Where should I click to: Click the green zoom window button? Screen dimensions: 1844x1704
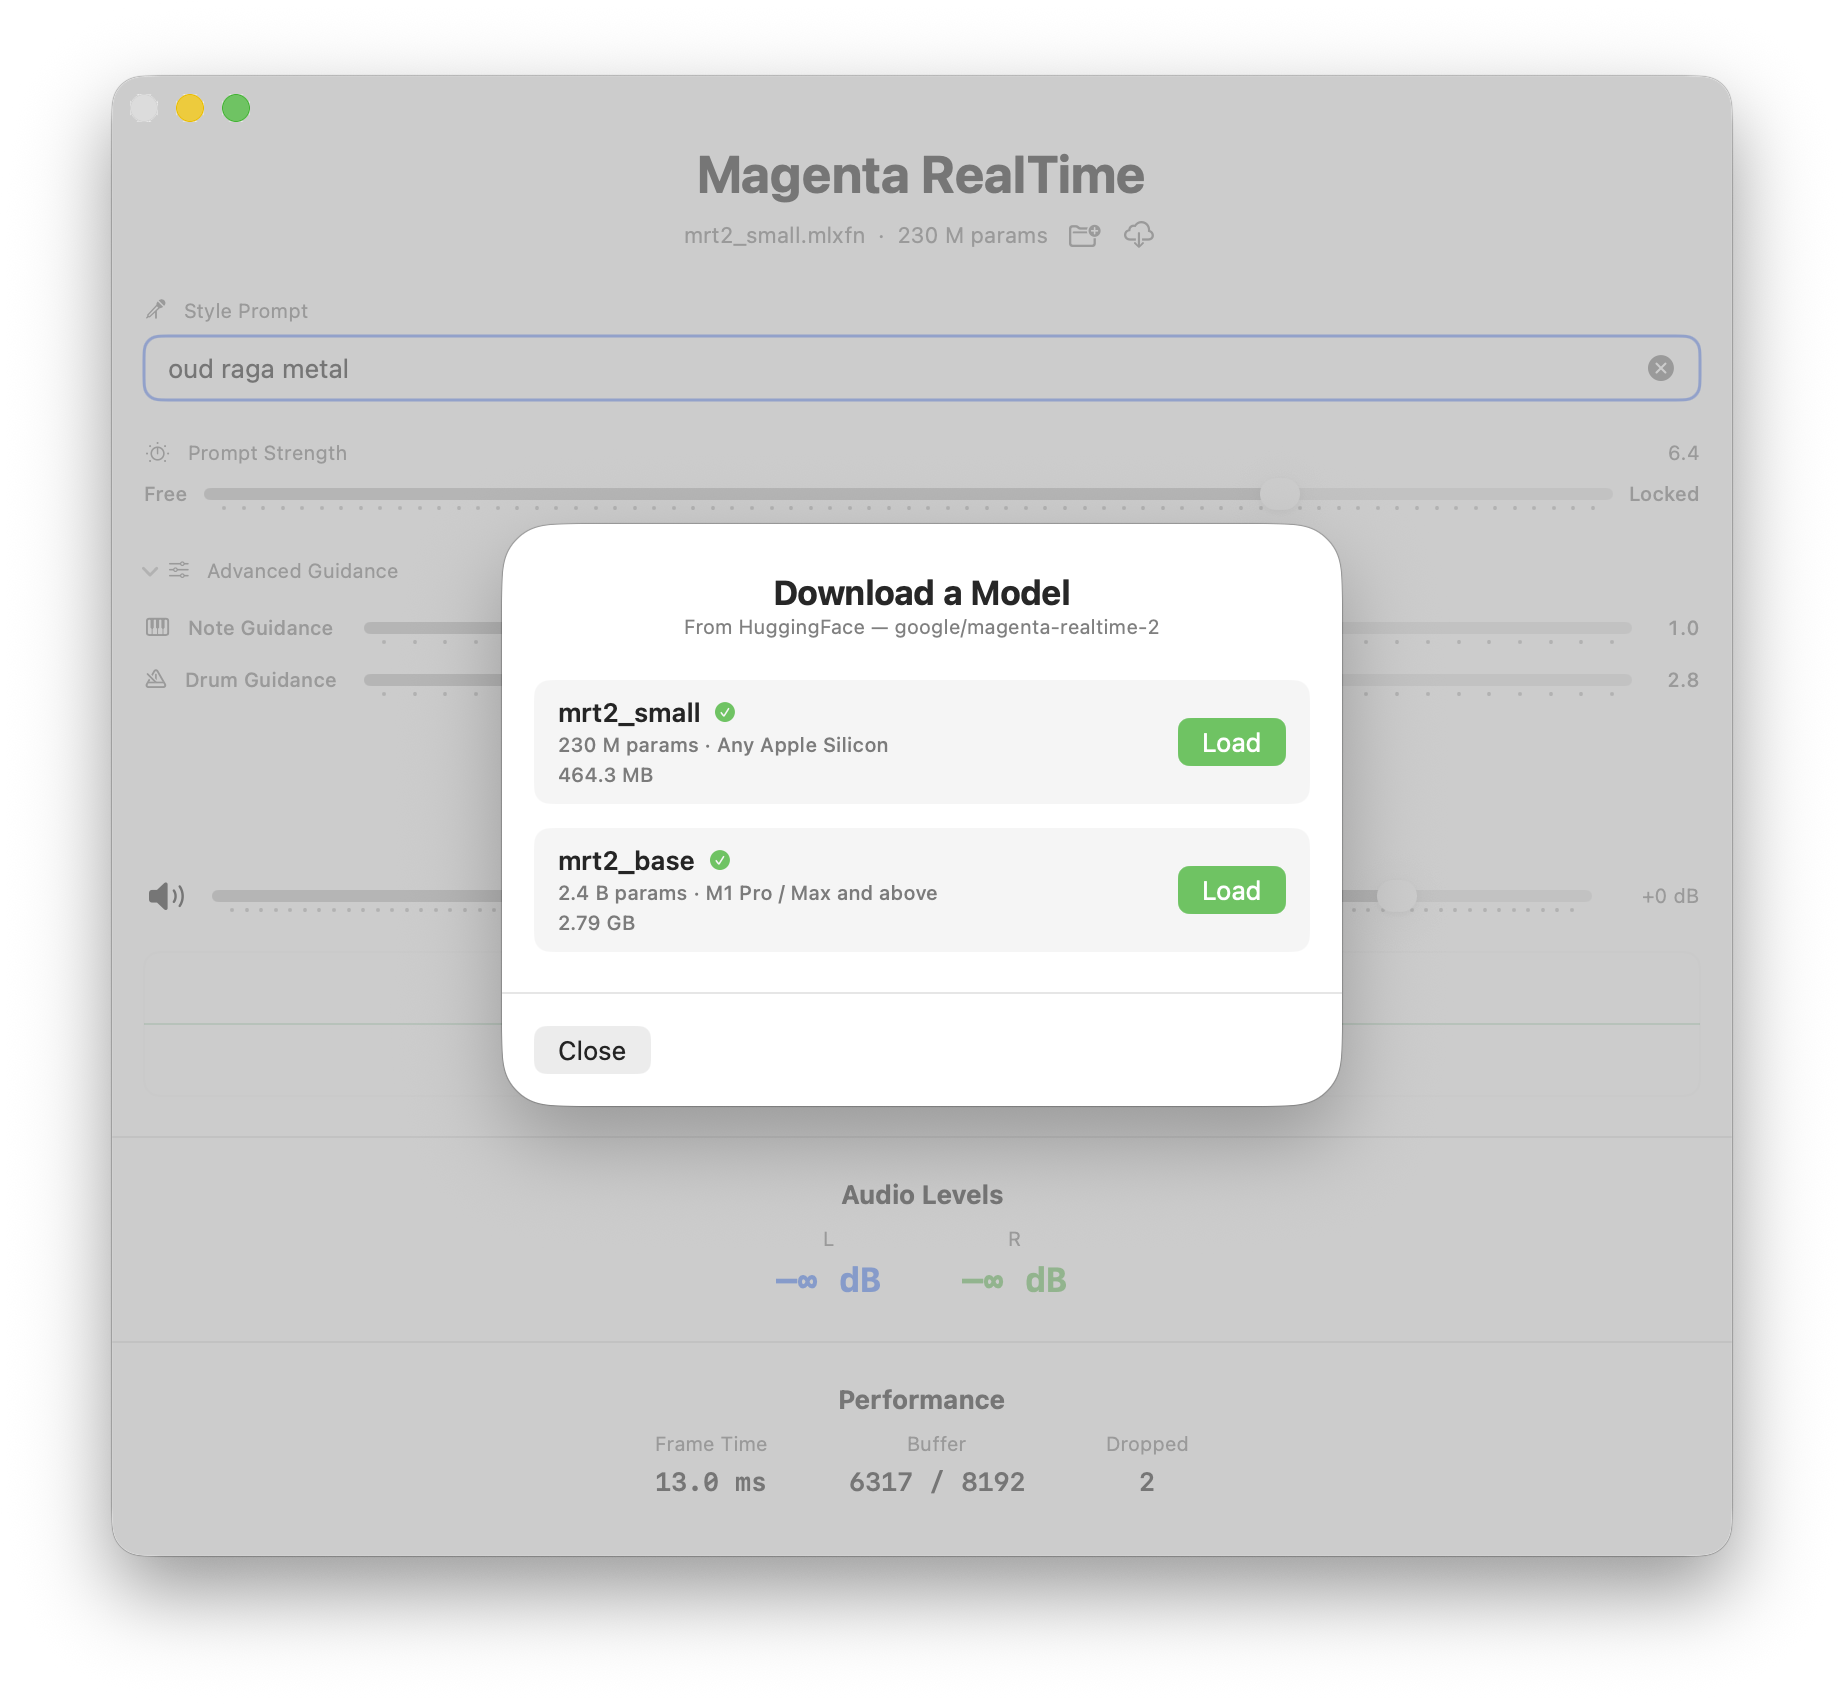pos(236,108)
